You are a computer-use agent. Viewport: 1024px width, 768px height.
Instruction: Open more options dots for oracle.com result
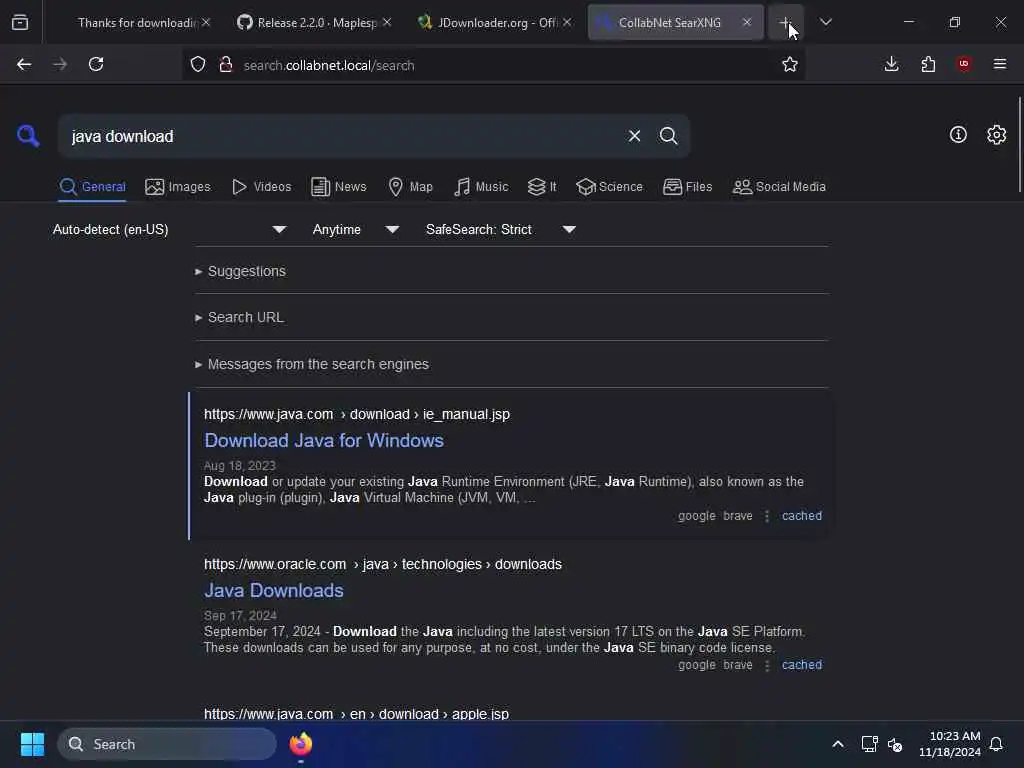(767, 665)
